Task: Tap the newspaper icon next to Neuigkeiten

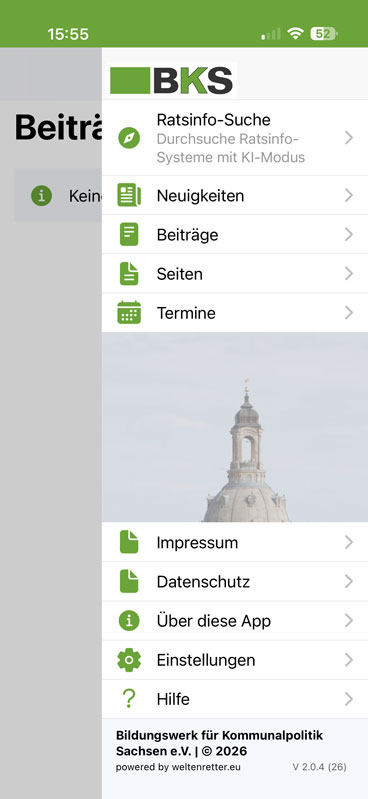Action: tap(129, 195)
